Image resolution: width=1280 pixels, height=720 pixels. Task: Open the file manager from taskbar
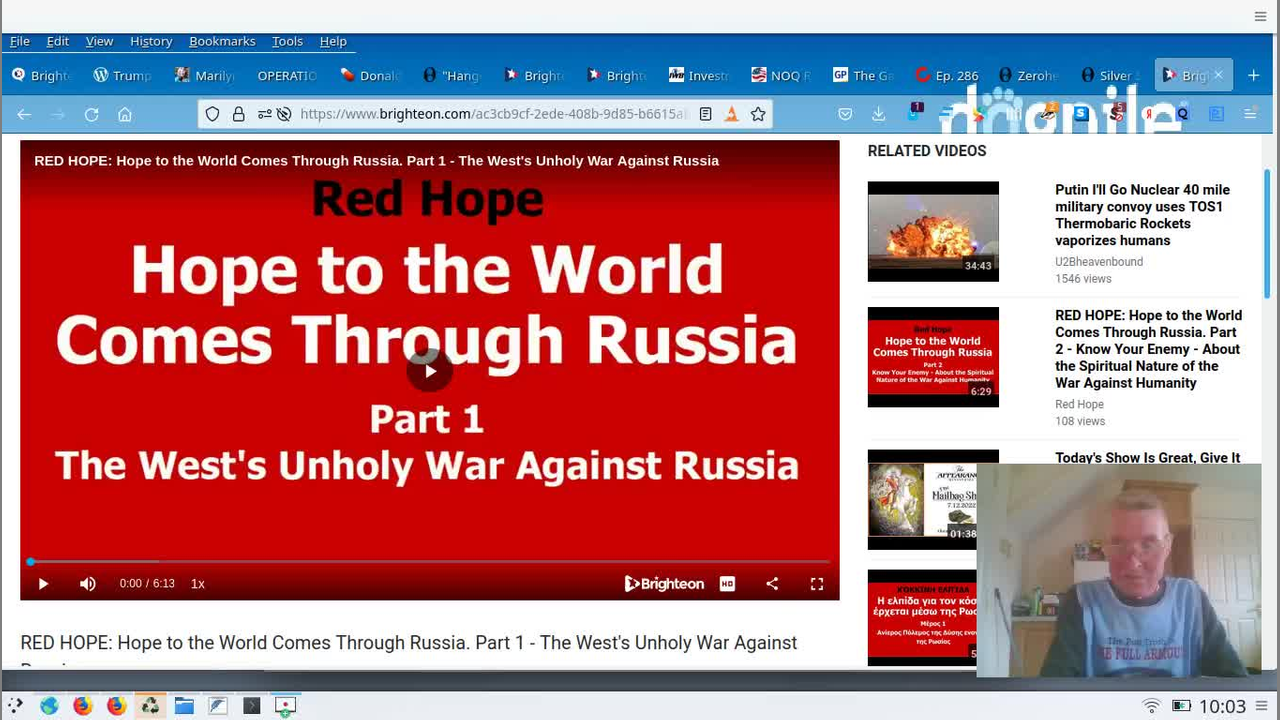(184, 706)
